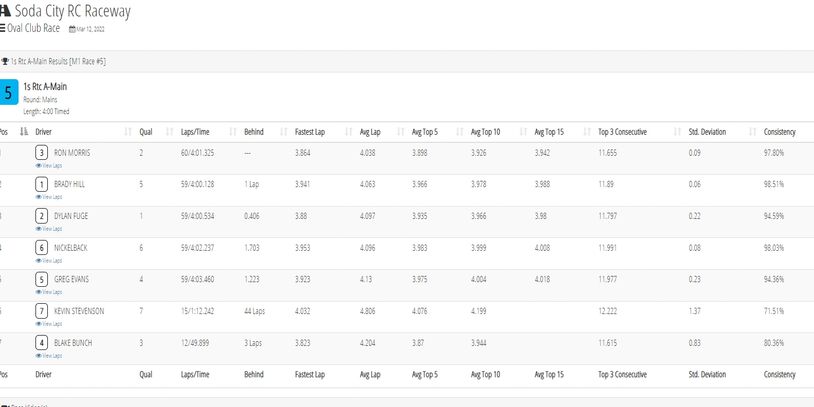Select Brady Hill consistency 98.51%
Screen dimensions: 814x407
click(774, 185)
